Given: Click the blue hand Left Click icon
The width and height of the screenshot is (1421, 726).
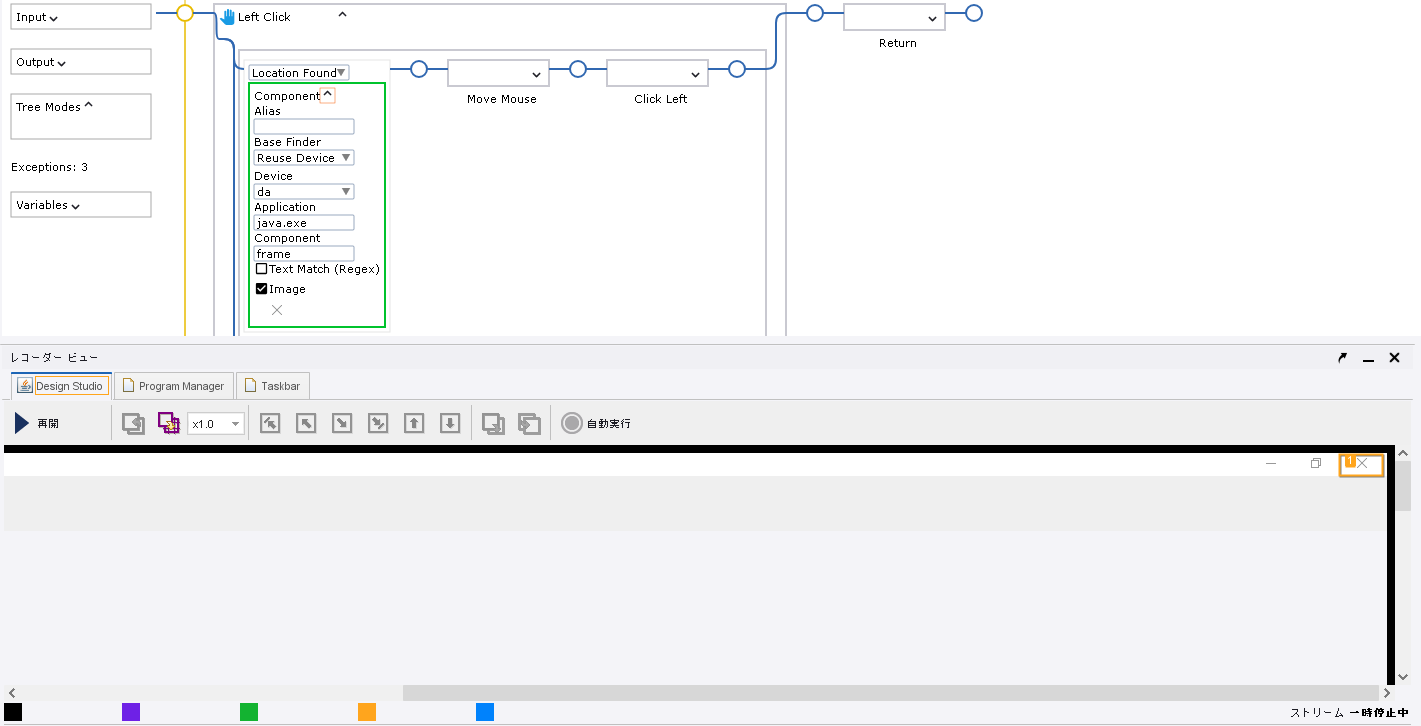Looking at the screenshot, I should click(x=228, y=17).
